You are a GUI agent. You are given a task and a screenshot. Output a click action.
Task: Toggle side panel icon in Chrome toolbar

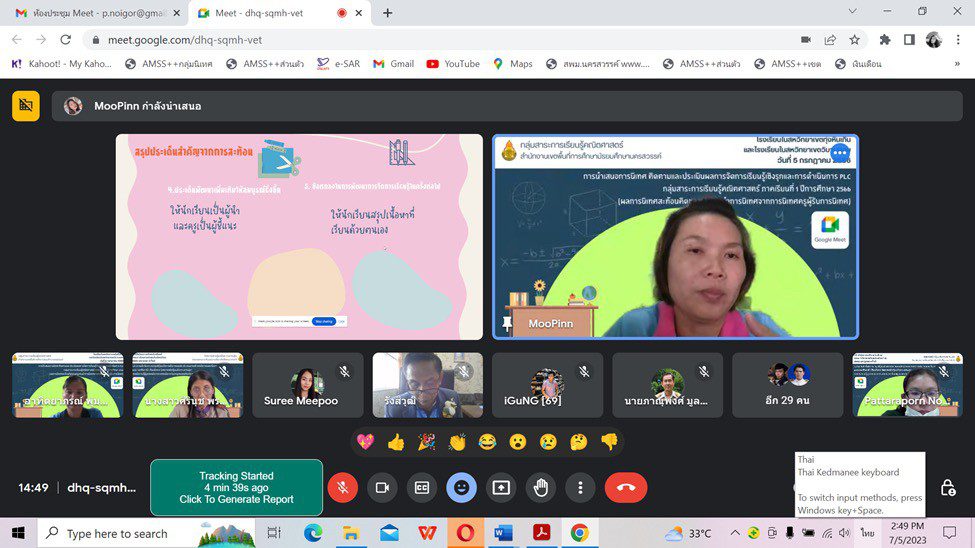pyautogui.click(x=909, y=40)
